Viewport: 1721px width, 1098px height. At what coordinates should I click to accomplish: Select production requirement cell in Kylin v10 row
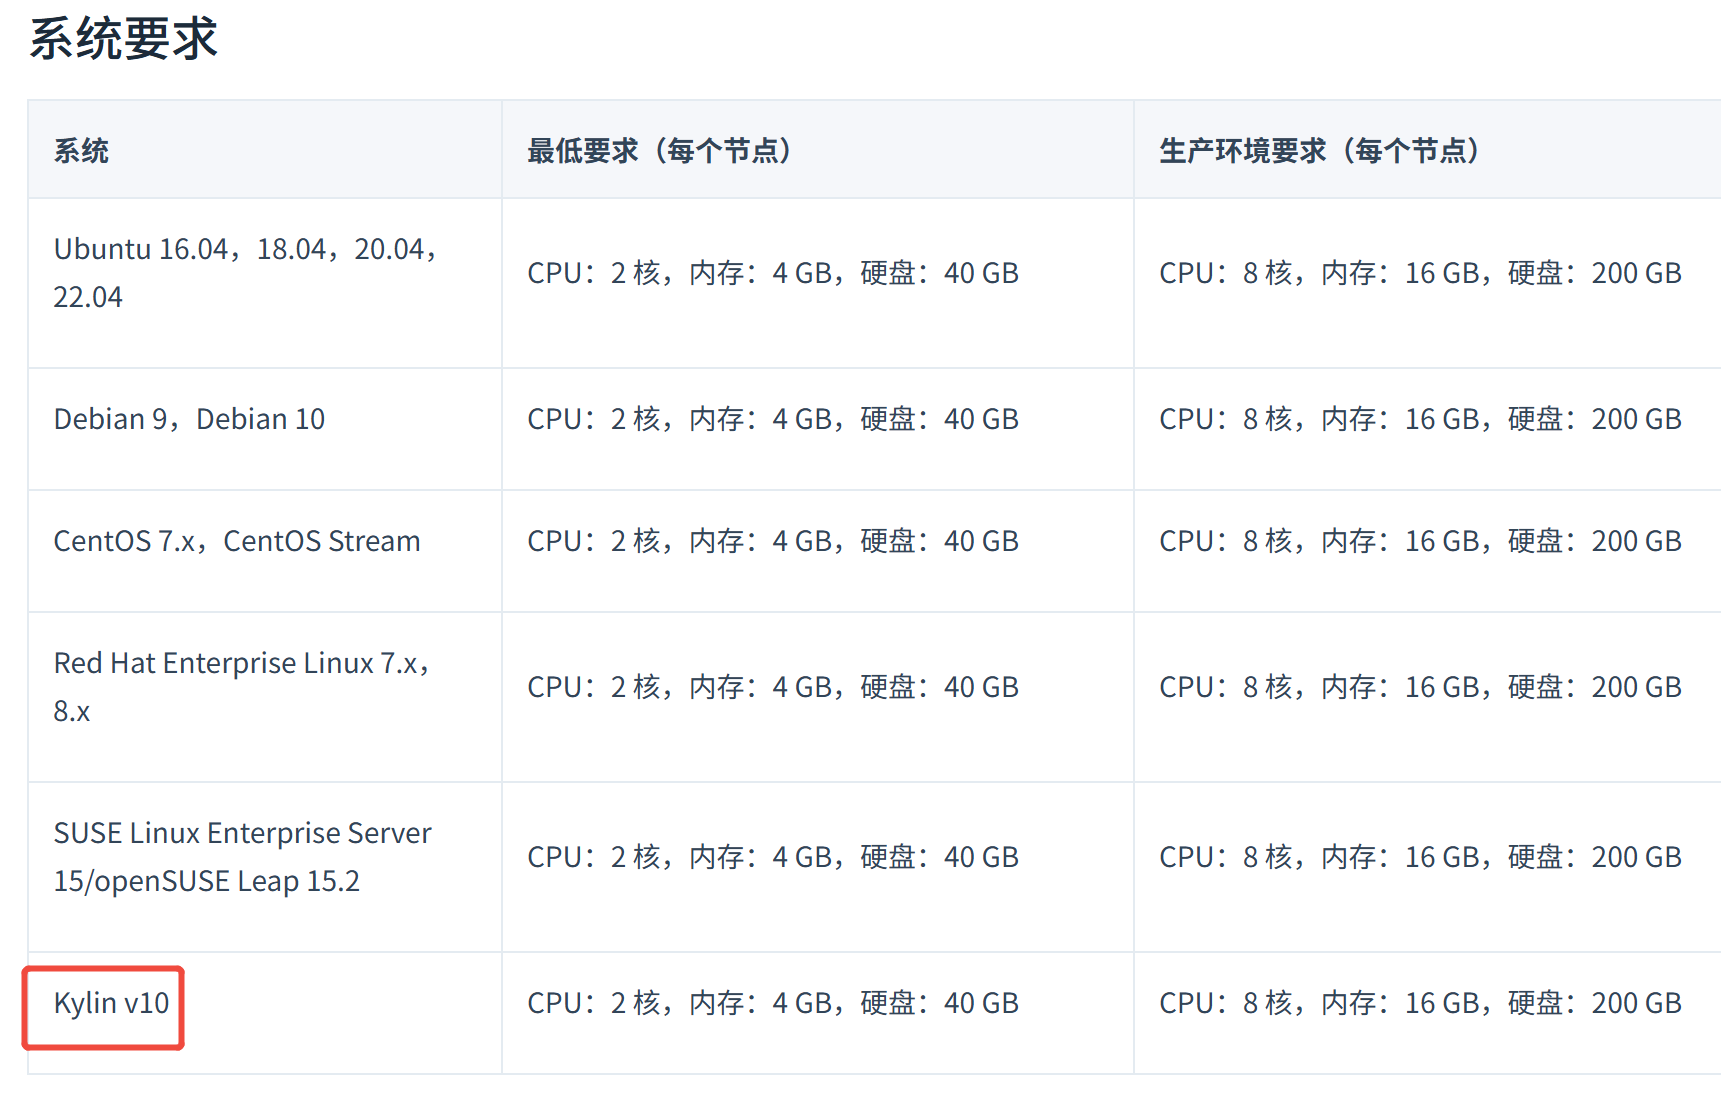(1419, 1003)
